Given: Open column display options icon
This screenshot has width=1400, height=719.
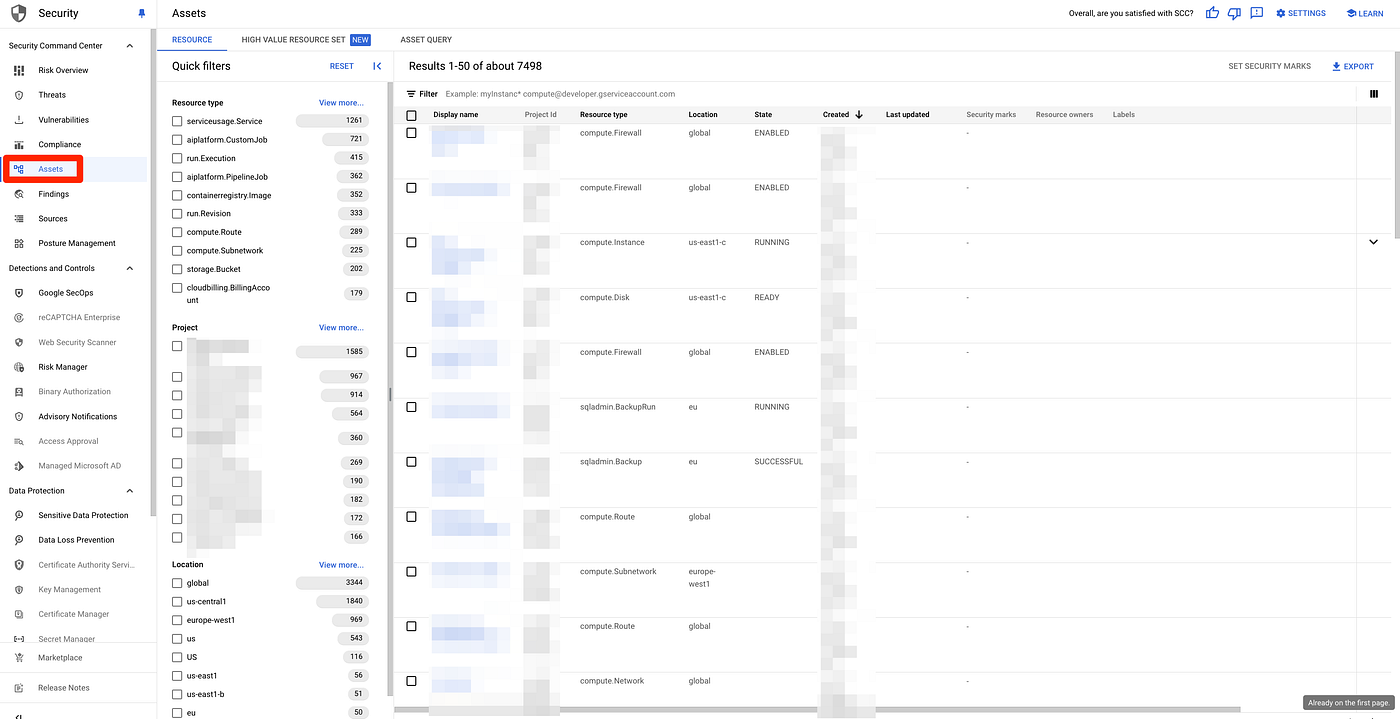Looking at the screenshot, I should 1374,94.
